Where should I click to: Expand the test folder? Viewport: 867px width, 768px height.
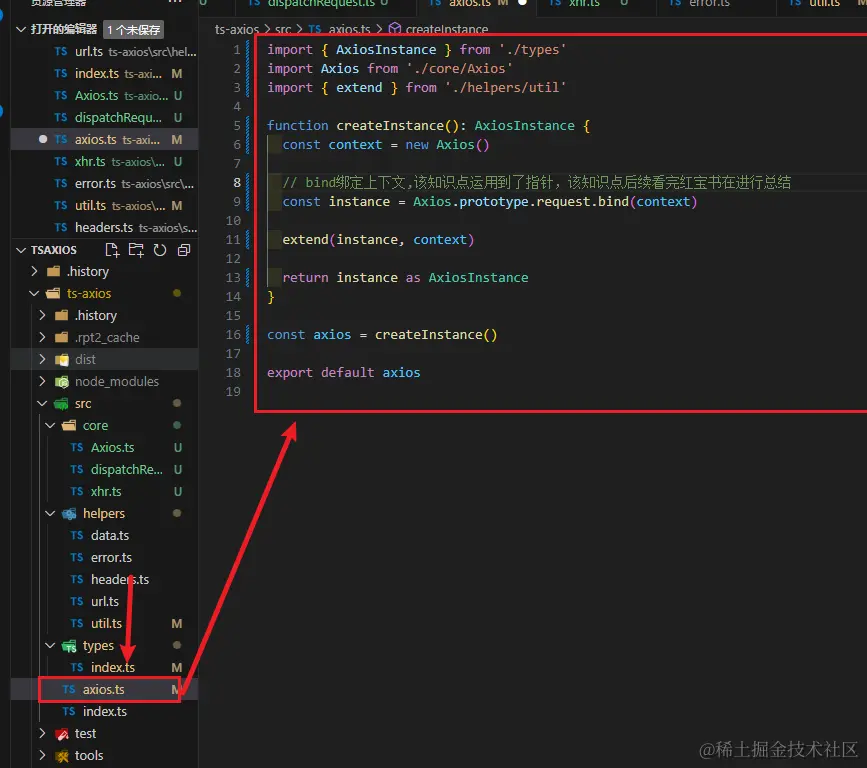[43, 733]
